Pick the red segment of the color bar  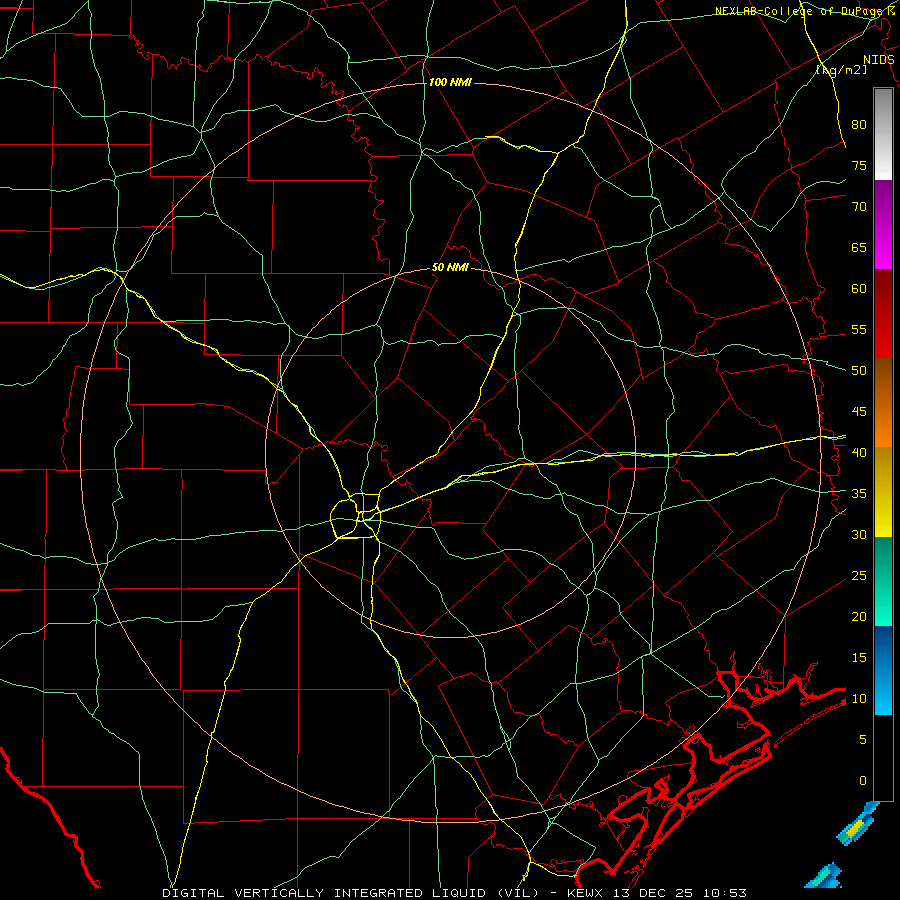(883, 313)
